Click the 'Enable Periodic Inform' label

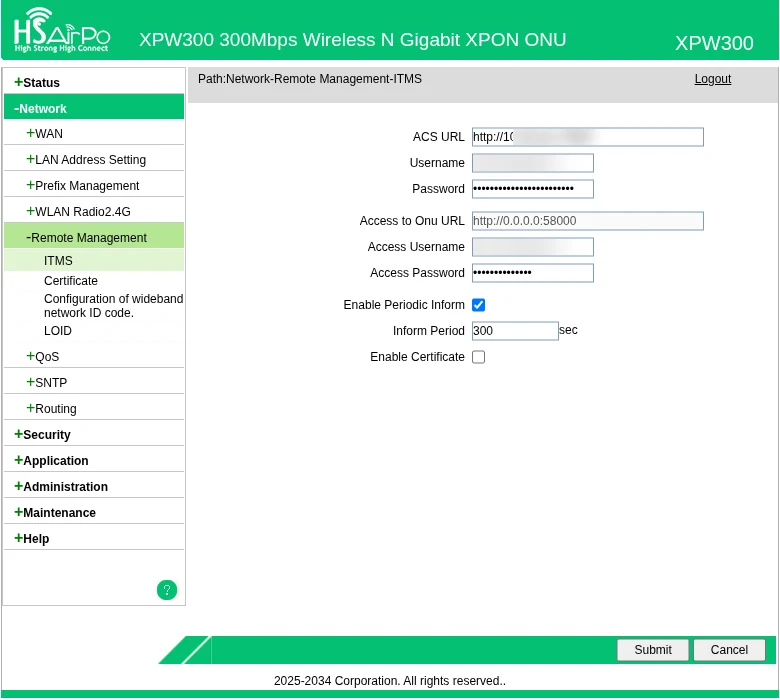[403, 305]
